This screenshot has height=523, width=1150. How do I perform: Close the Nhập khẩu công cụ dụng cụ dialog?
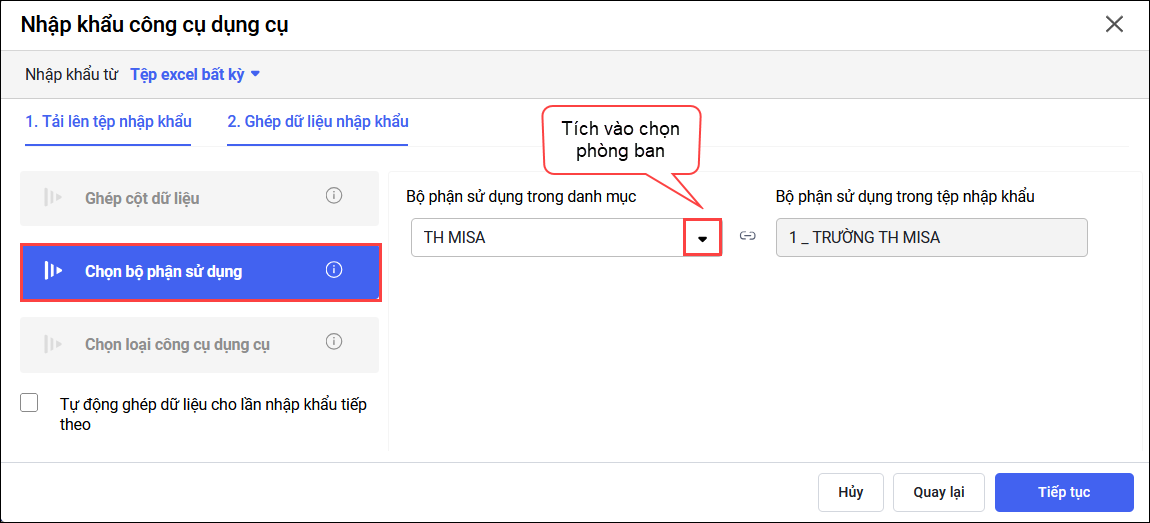pos(1114,24)
